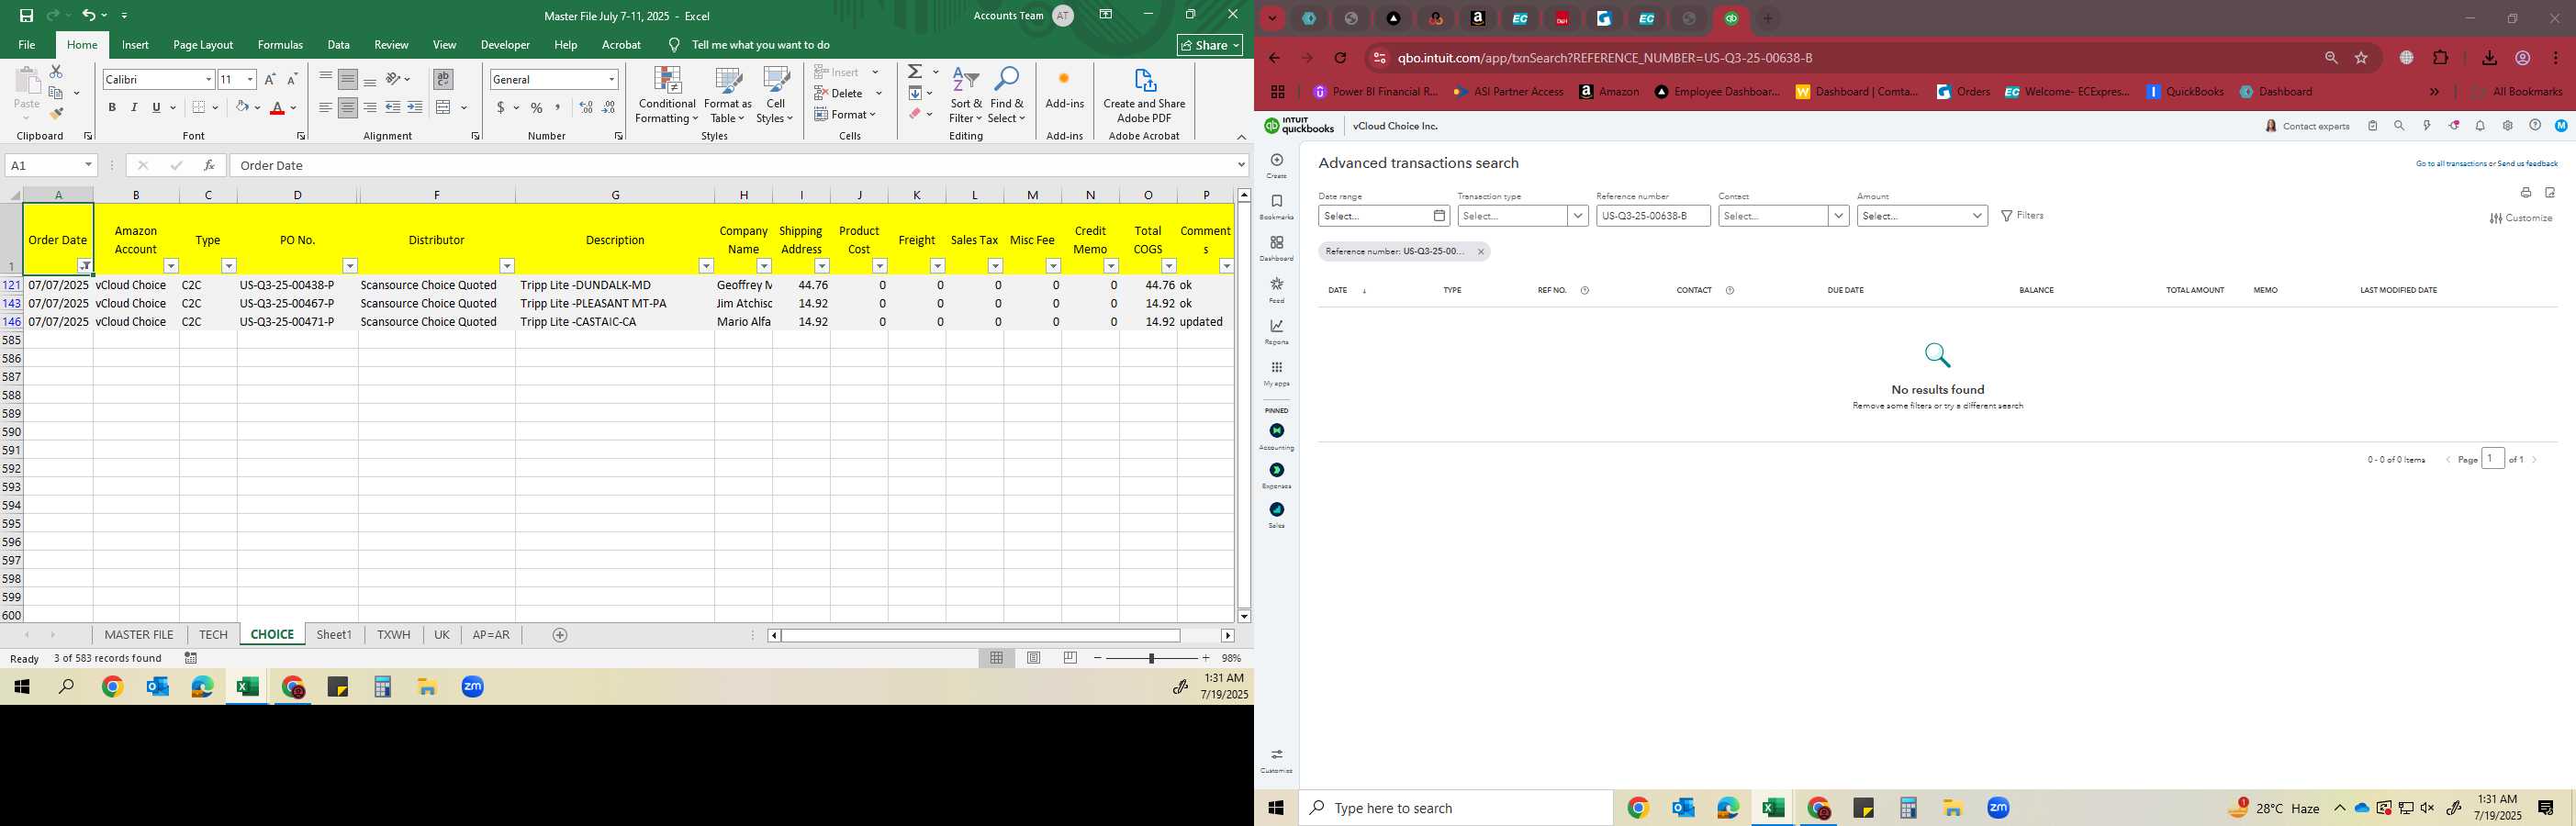Click the AutoSum sigma icon
2576x826 pixels.
coord(915,72)
